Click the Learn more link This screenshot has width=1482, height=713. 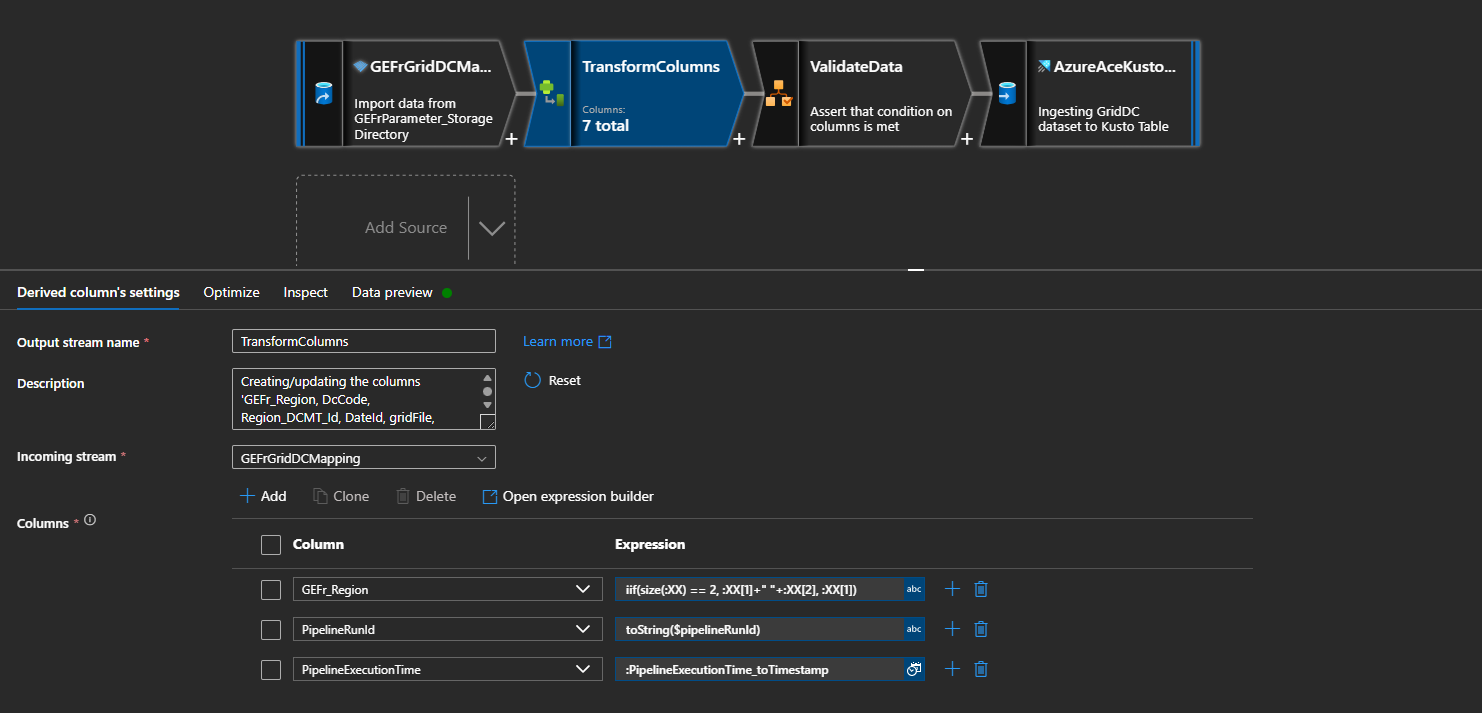coord(567,341)
